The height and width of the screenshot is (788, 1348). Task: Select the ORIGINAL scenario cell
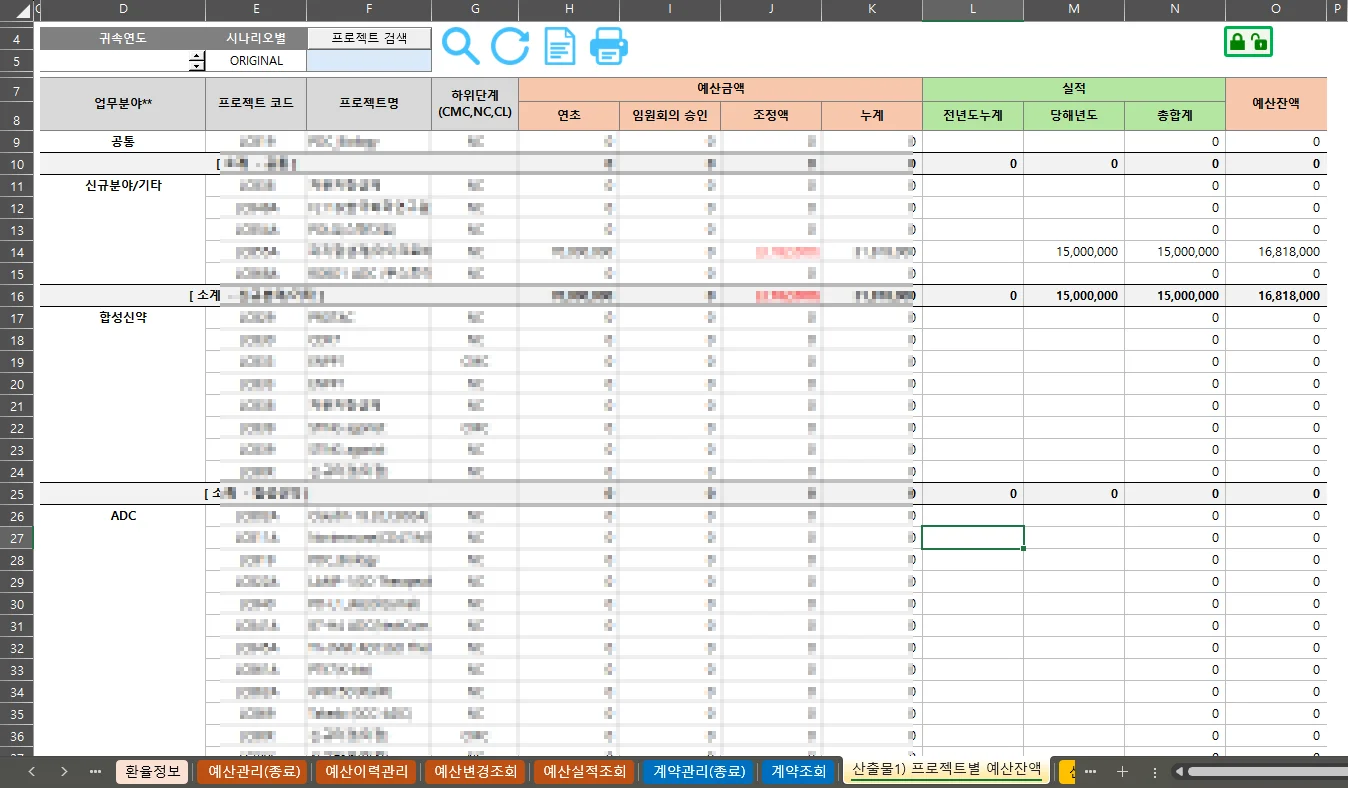pyautogui.click(x=256, y=61)
